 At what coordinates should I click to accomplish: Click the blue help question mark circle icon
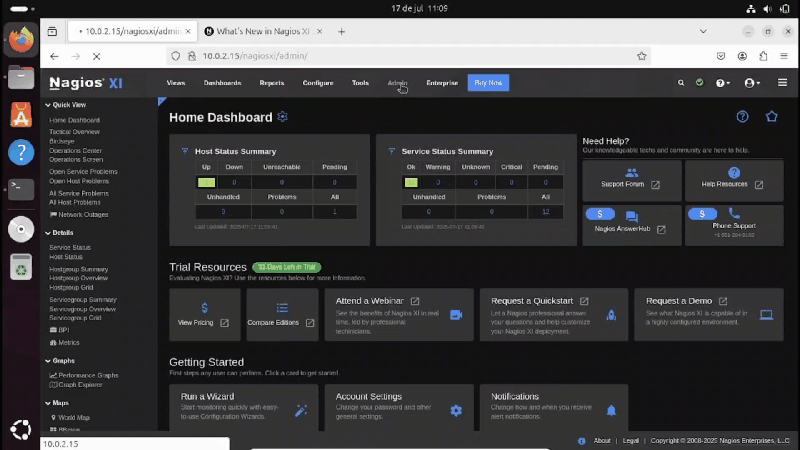(x=742, y=117)
